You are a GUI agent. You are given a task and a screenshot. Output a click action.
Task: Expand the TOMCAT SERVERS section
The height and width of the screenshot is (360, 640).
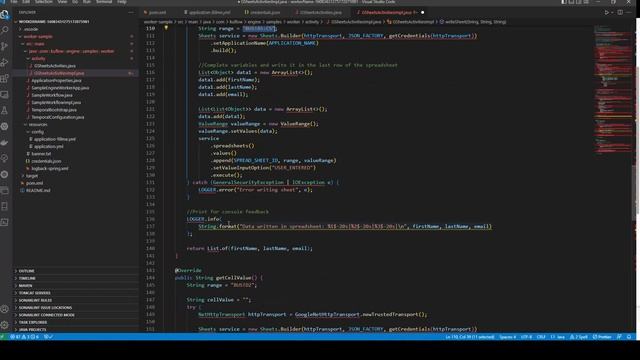point(76,293)
